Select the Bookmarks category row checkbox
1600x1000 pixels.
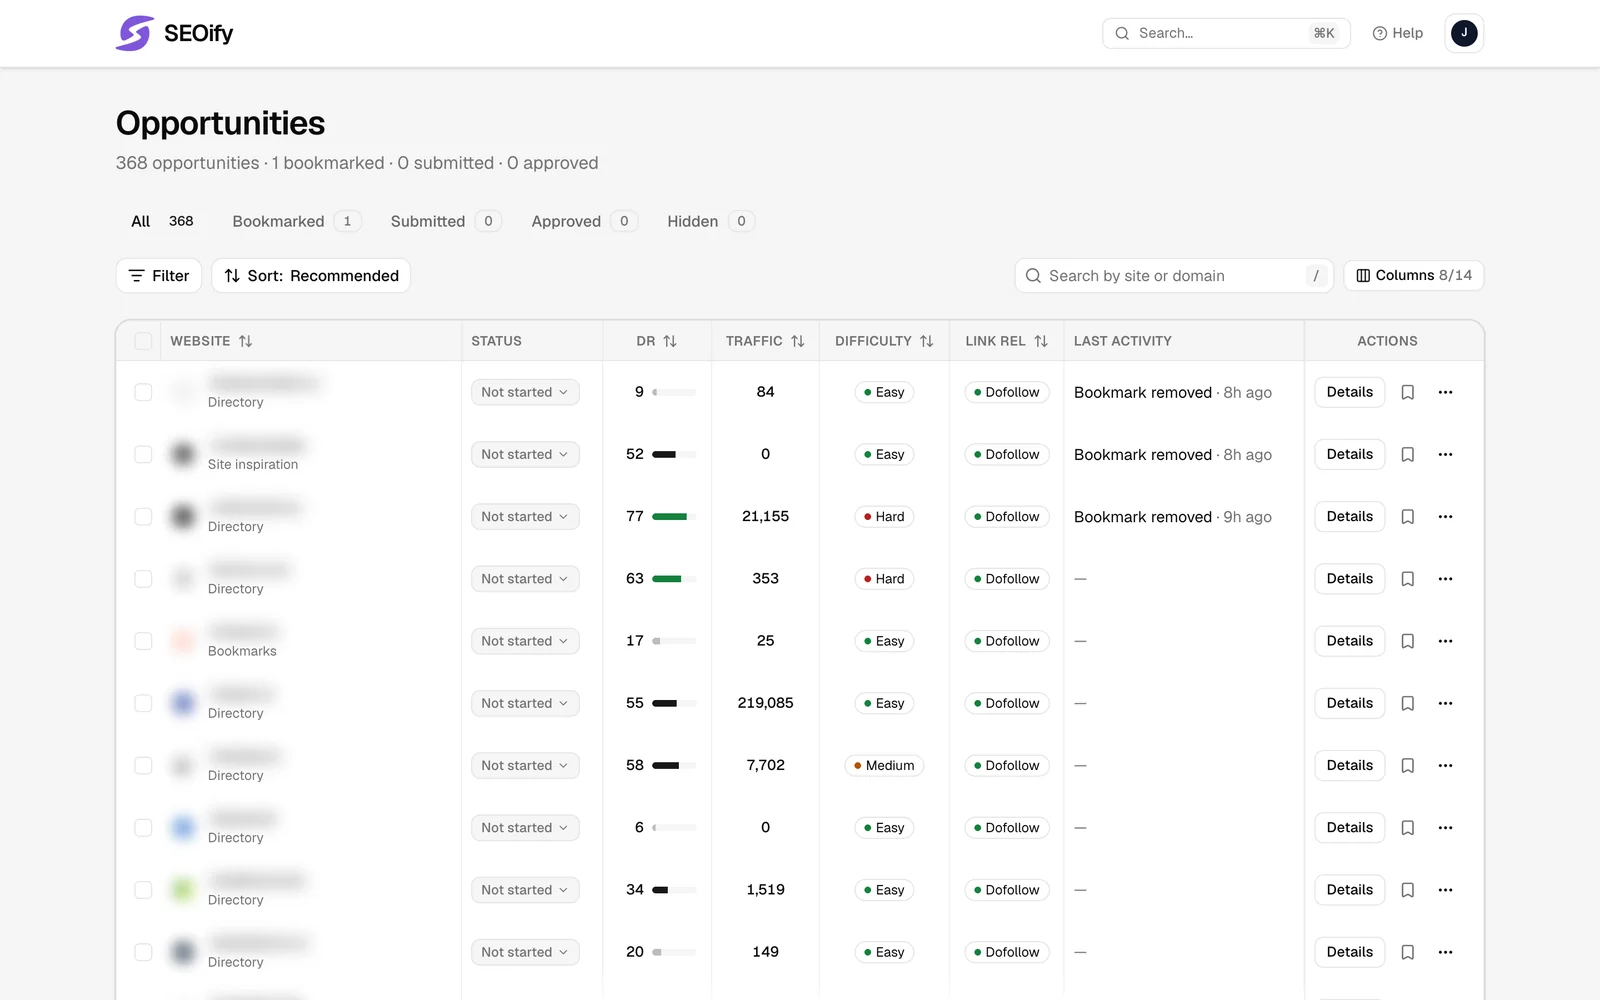point(143,641)
